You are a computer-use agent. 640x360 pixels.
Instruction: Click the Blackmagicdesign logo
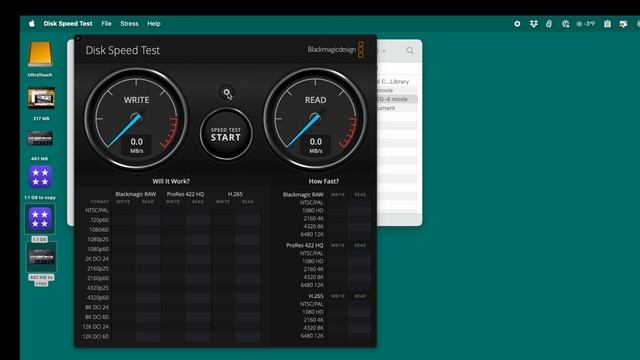336,50
